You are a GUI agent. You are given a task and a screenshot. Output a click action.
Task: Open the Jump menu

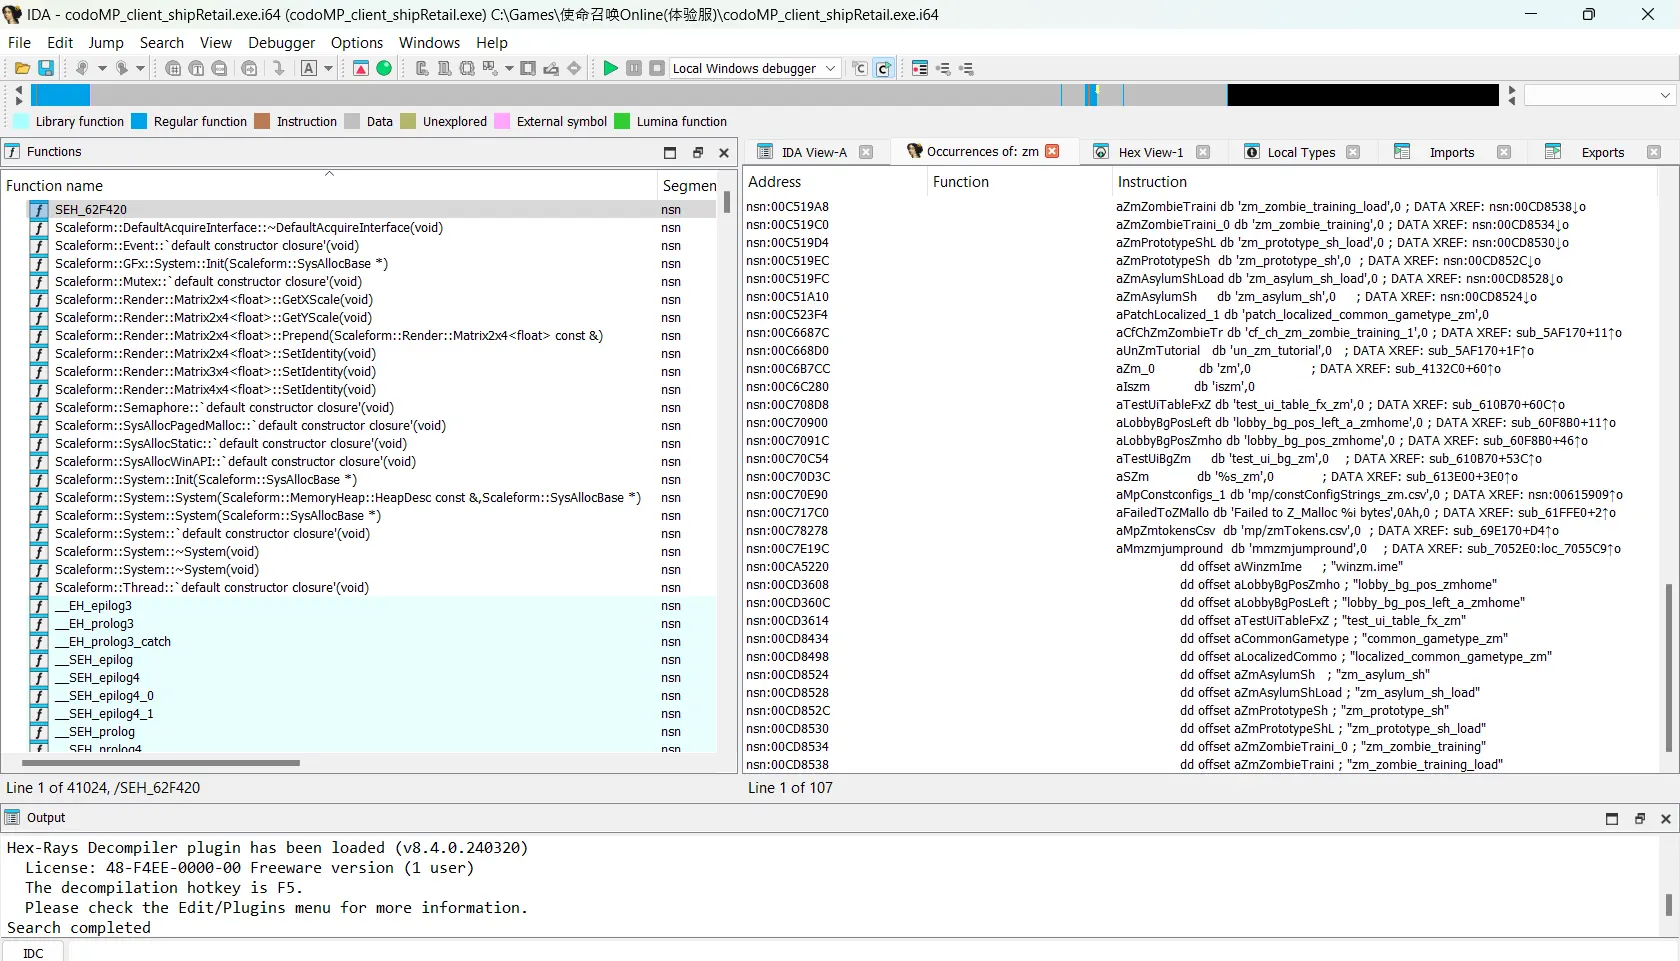[x=106, y=42]
